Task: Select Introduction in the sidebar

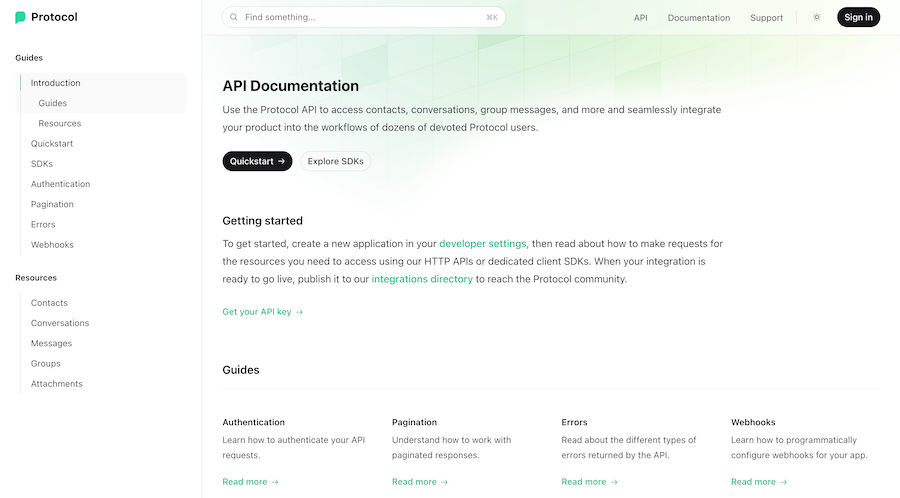Action: tap(56, 83)
